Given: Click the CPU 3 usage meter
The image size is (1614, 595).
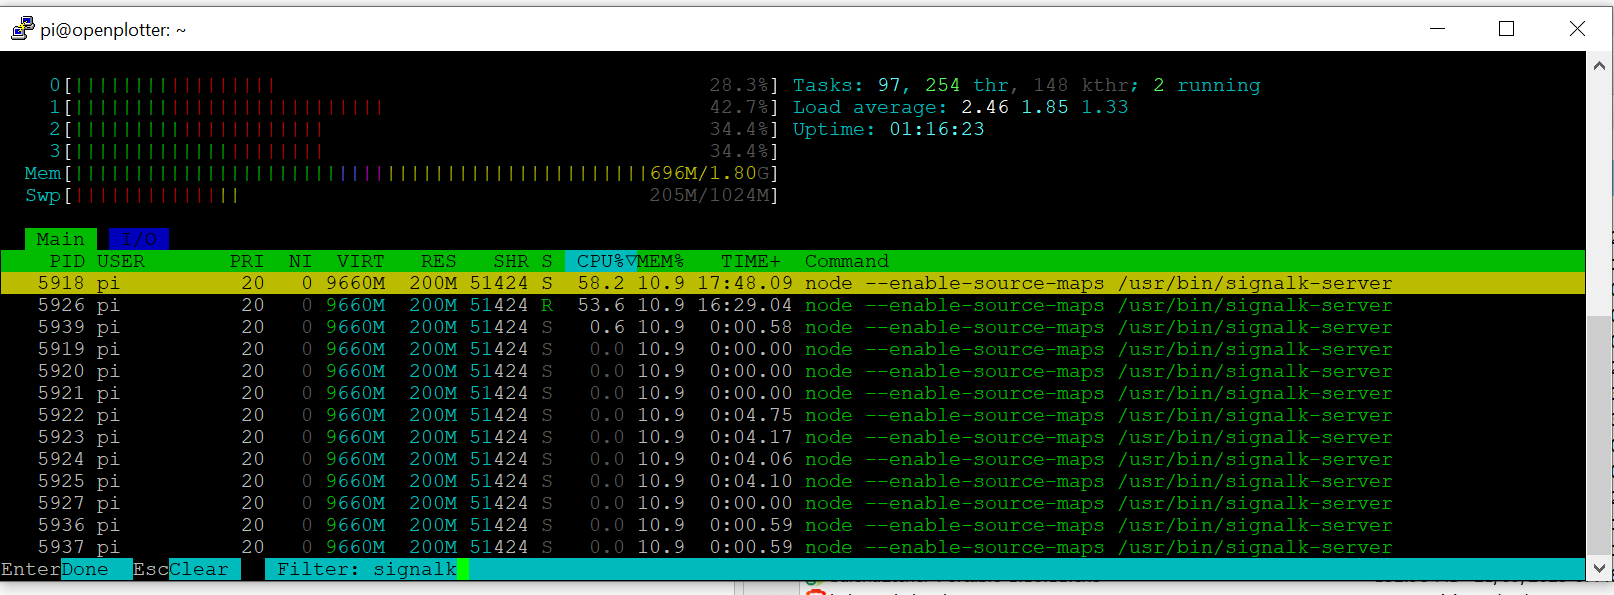Looking at the screenshot, I should coord(414,151).
